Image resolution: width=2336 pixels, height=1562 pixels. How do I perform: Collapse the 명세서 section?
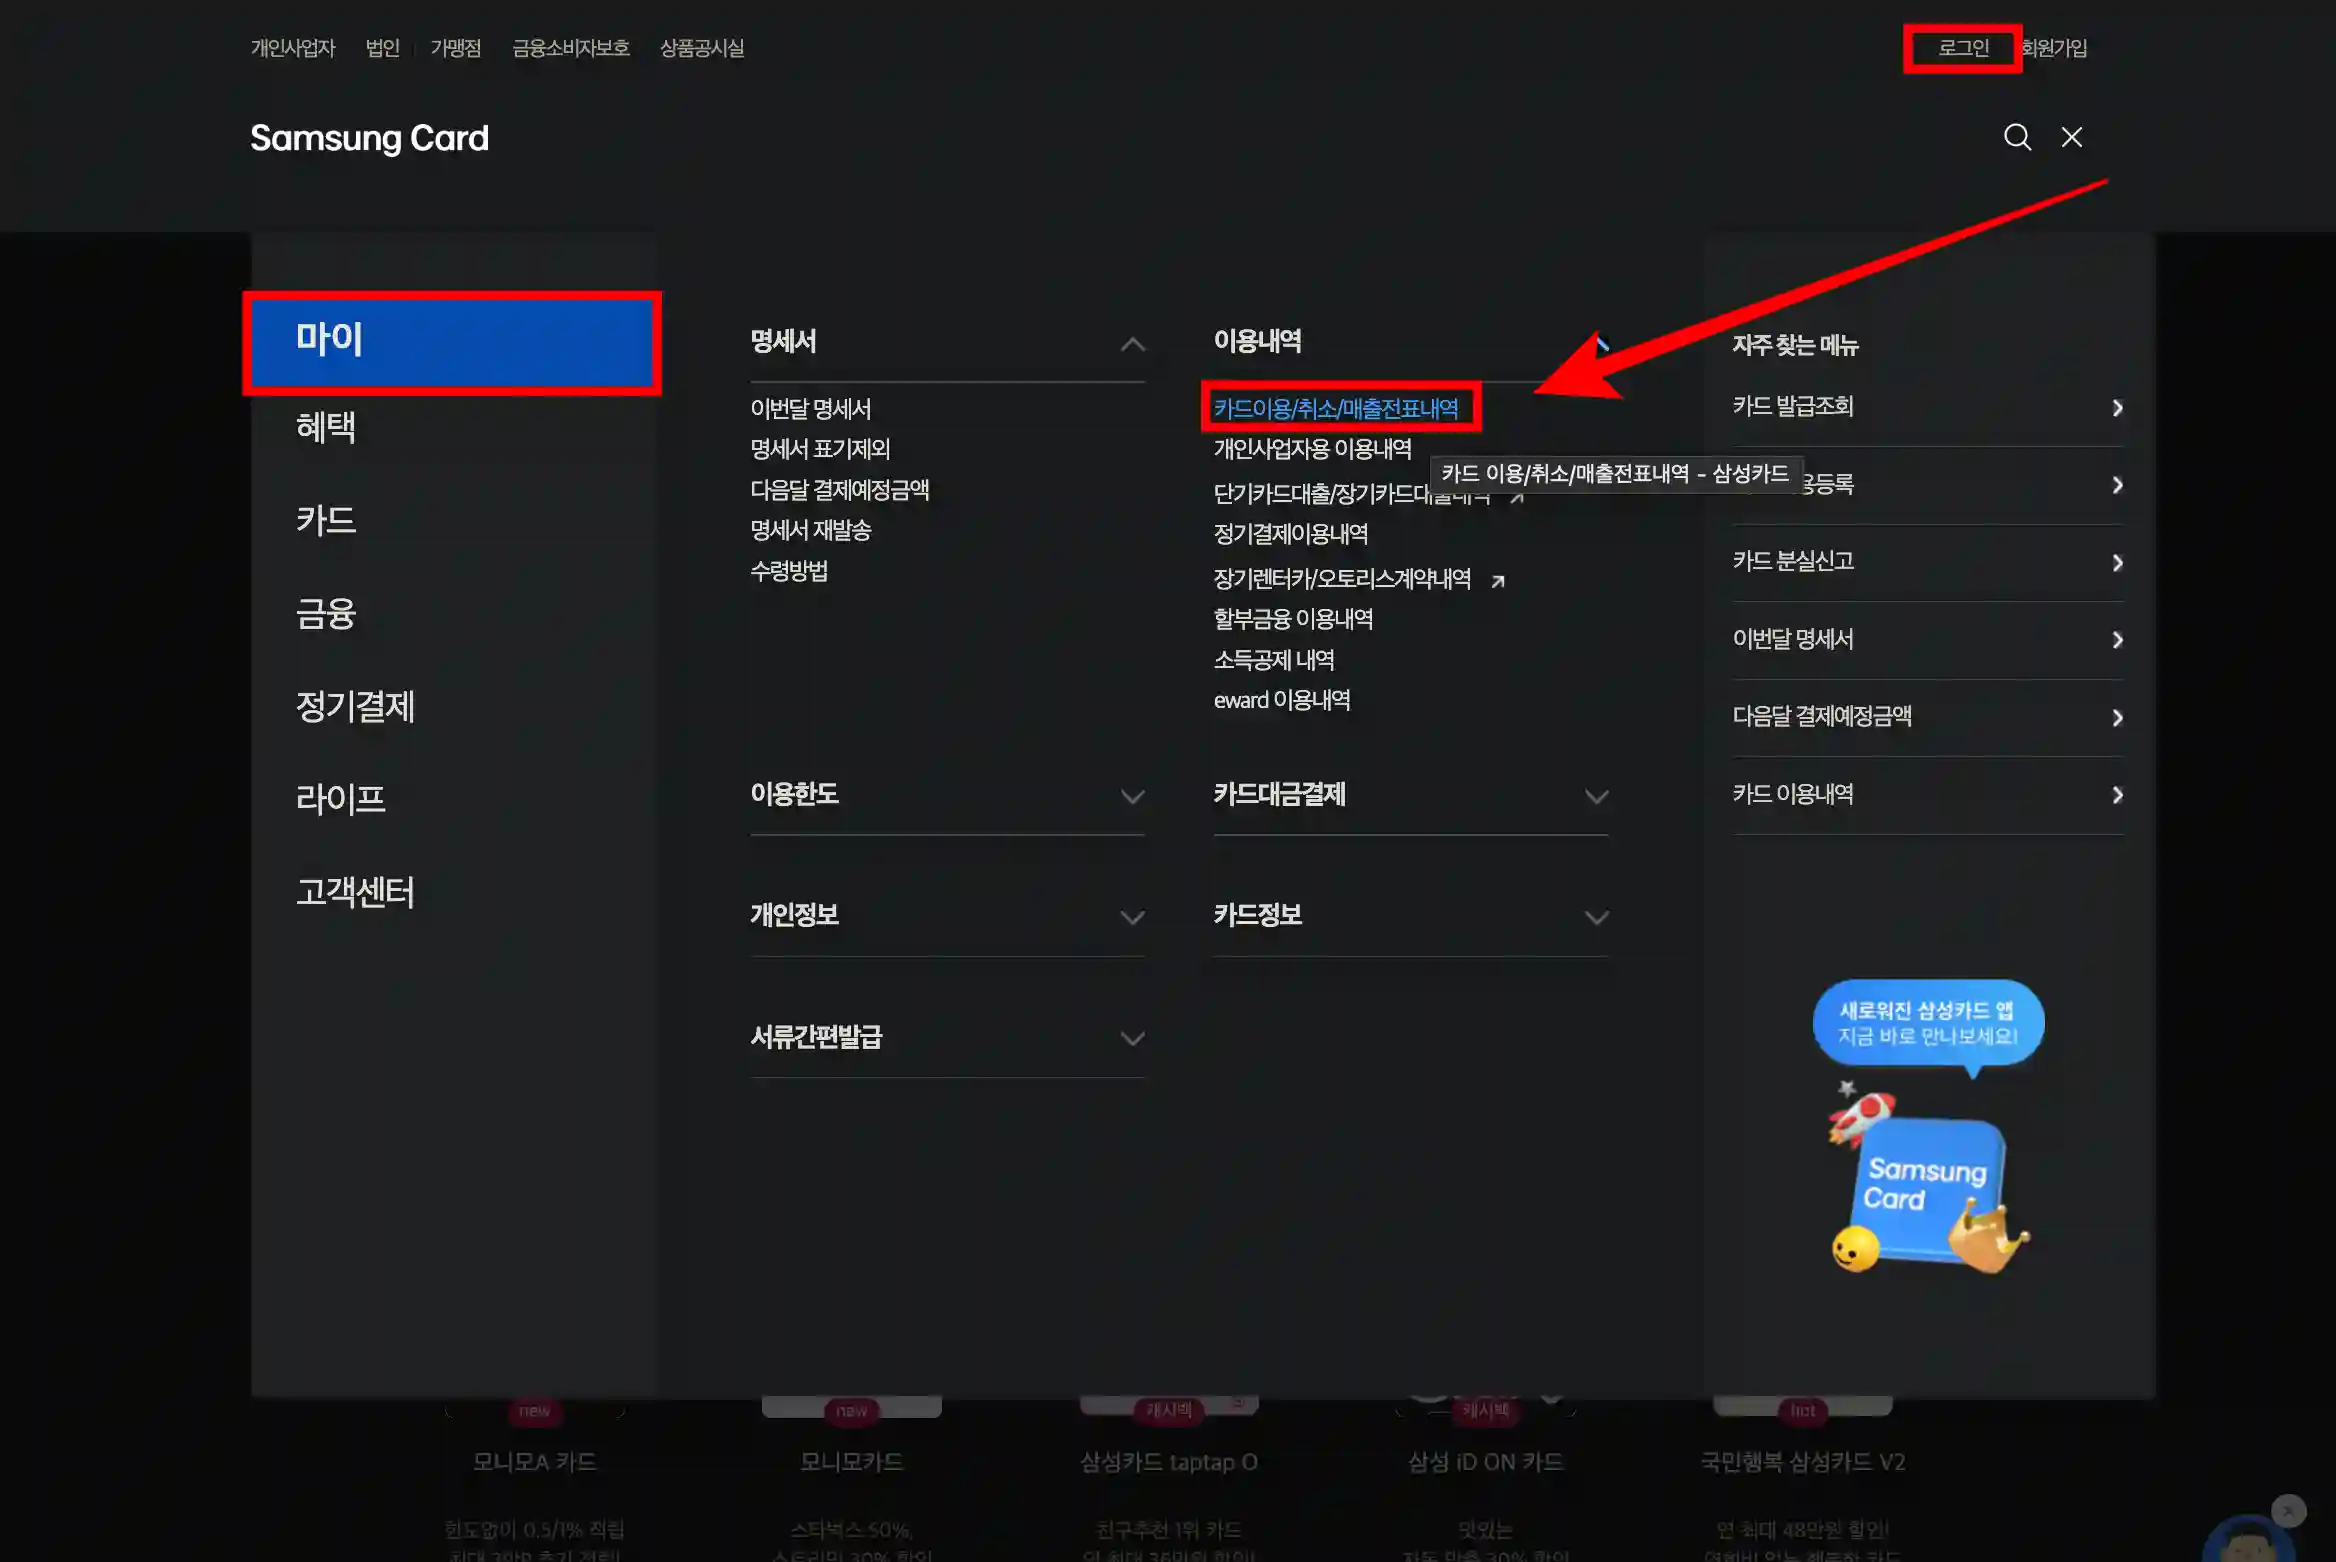pos(1132,344)
